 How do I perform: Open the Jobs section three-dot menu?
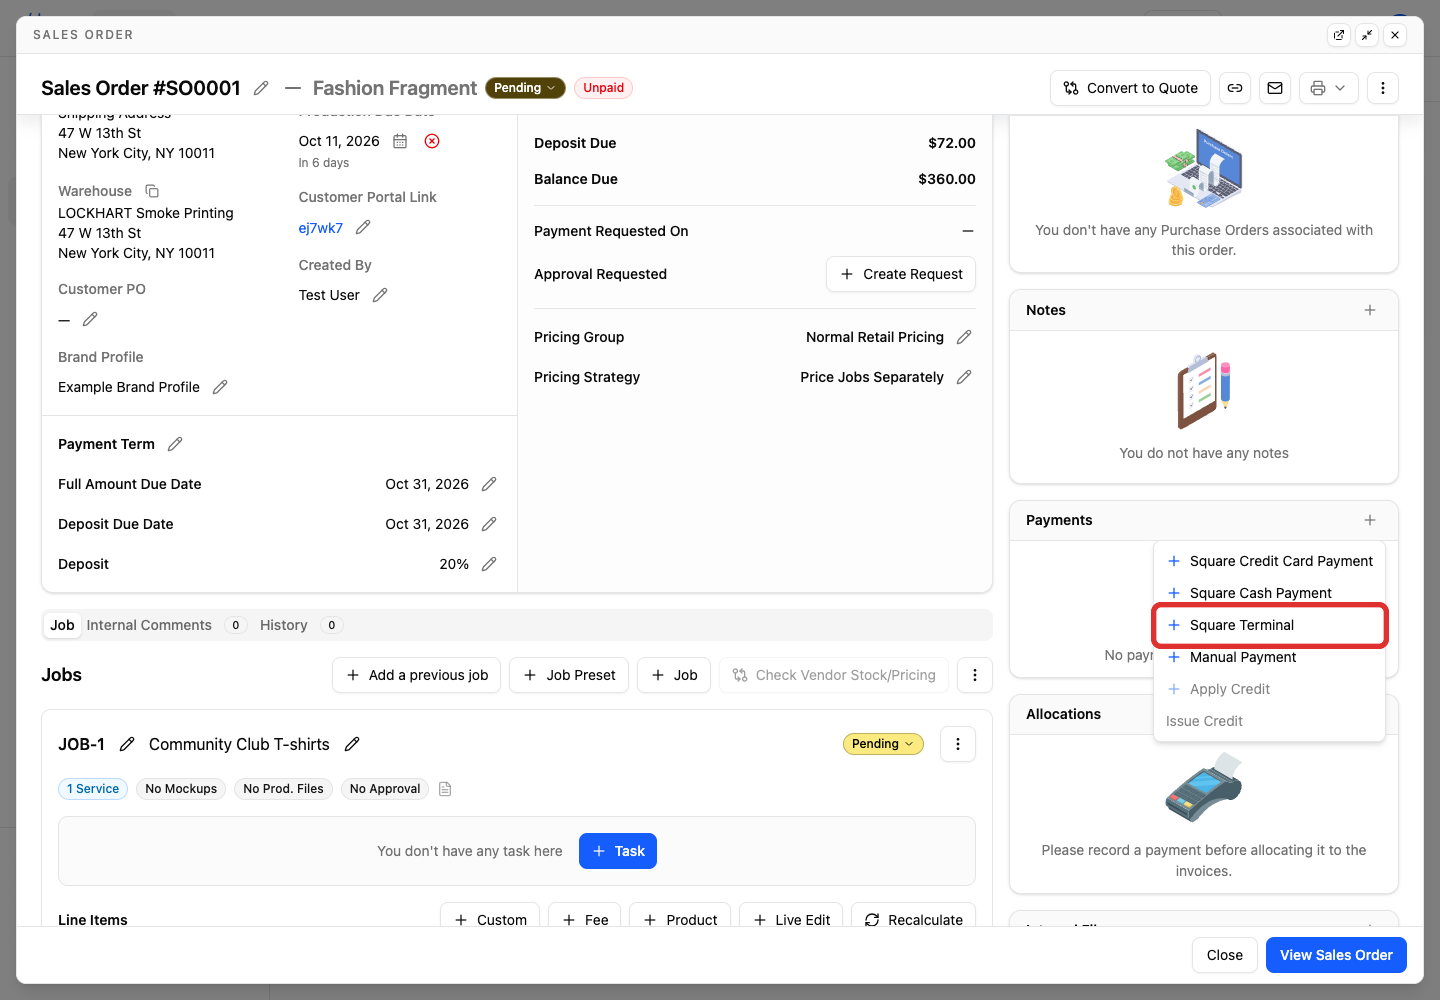coord(975,675)
